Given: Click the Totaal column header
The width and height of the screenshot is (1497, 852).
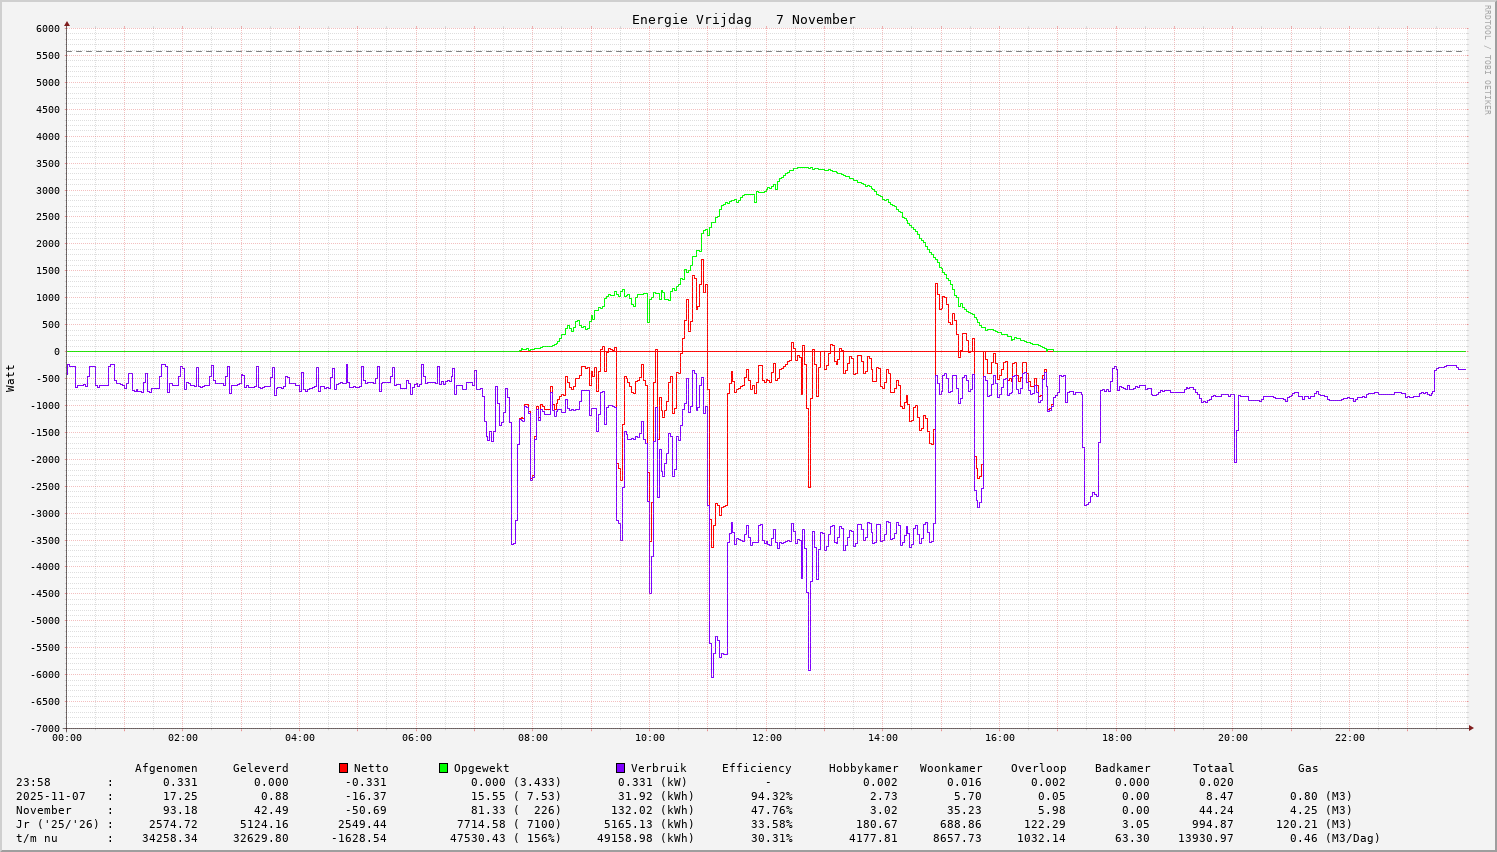Looking at the screenshot, I should click(1213, 768).
